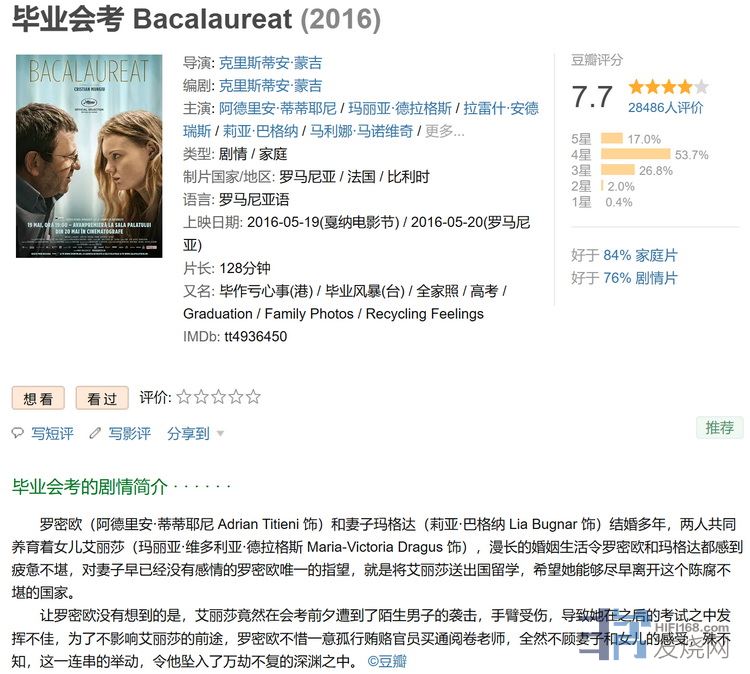The height and width of the screenshot is (674, 750).
Task: Mark the movie as 想看
Action: click(x=38, y=398)
